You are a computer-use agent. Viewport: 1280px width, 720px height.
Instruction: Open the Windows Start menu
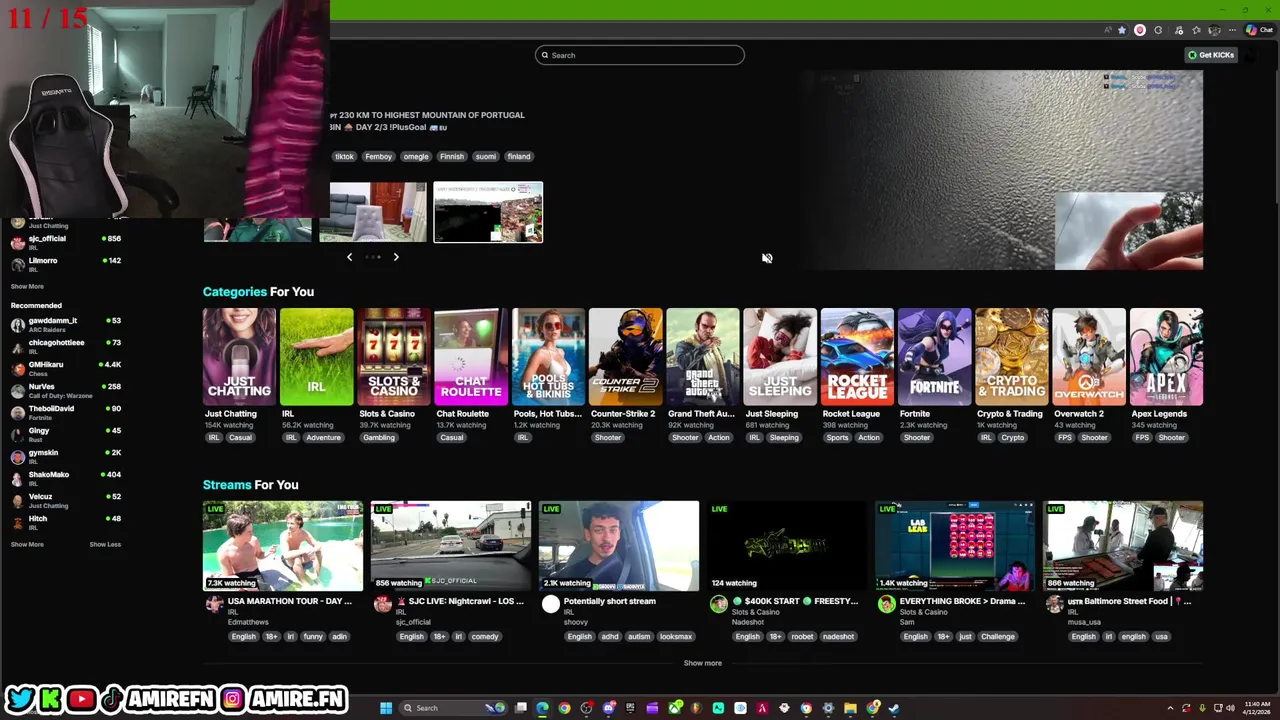(386, 708)
